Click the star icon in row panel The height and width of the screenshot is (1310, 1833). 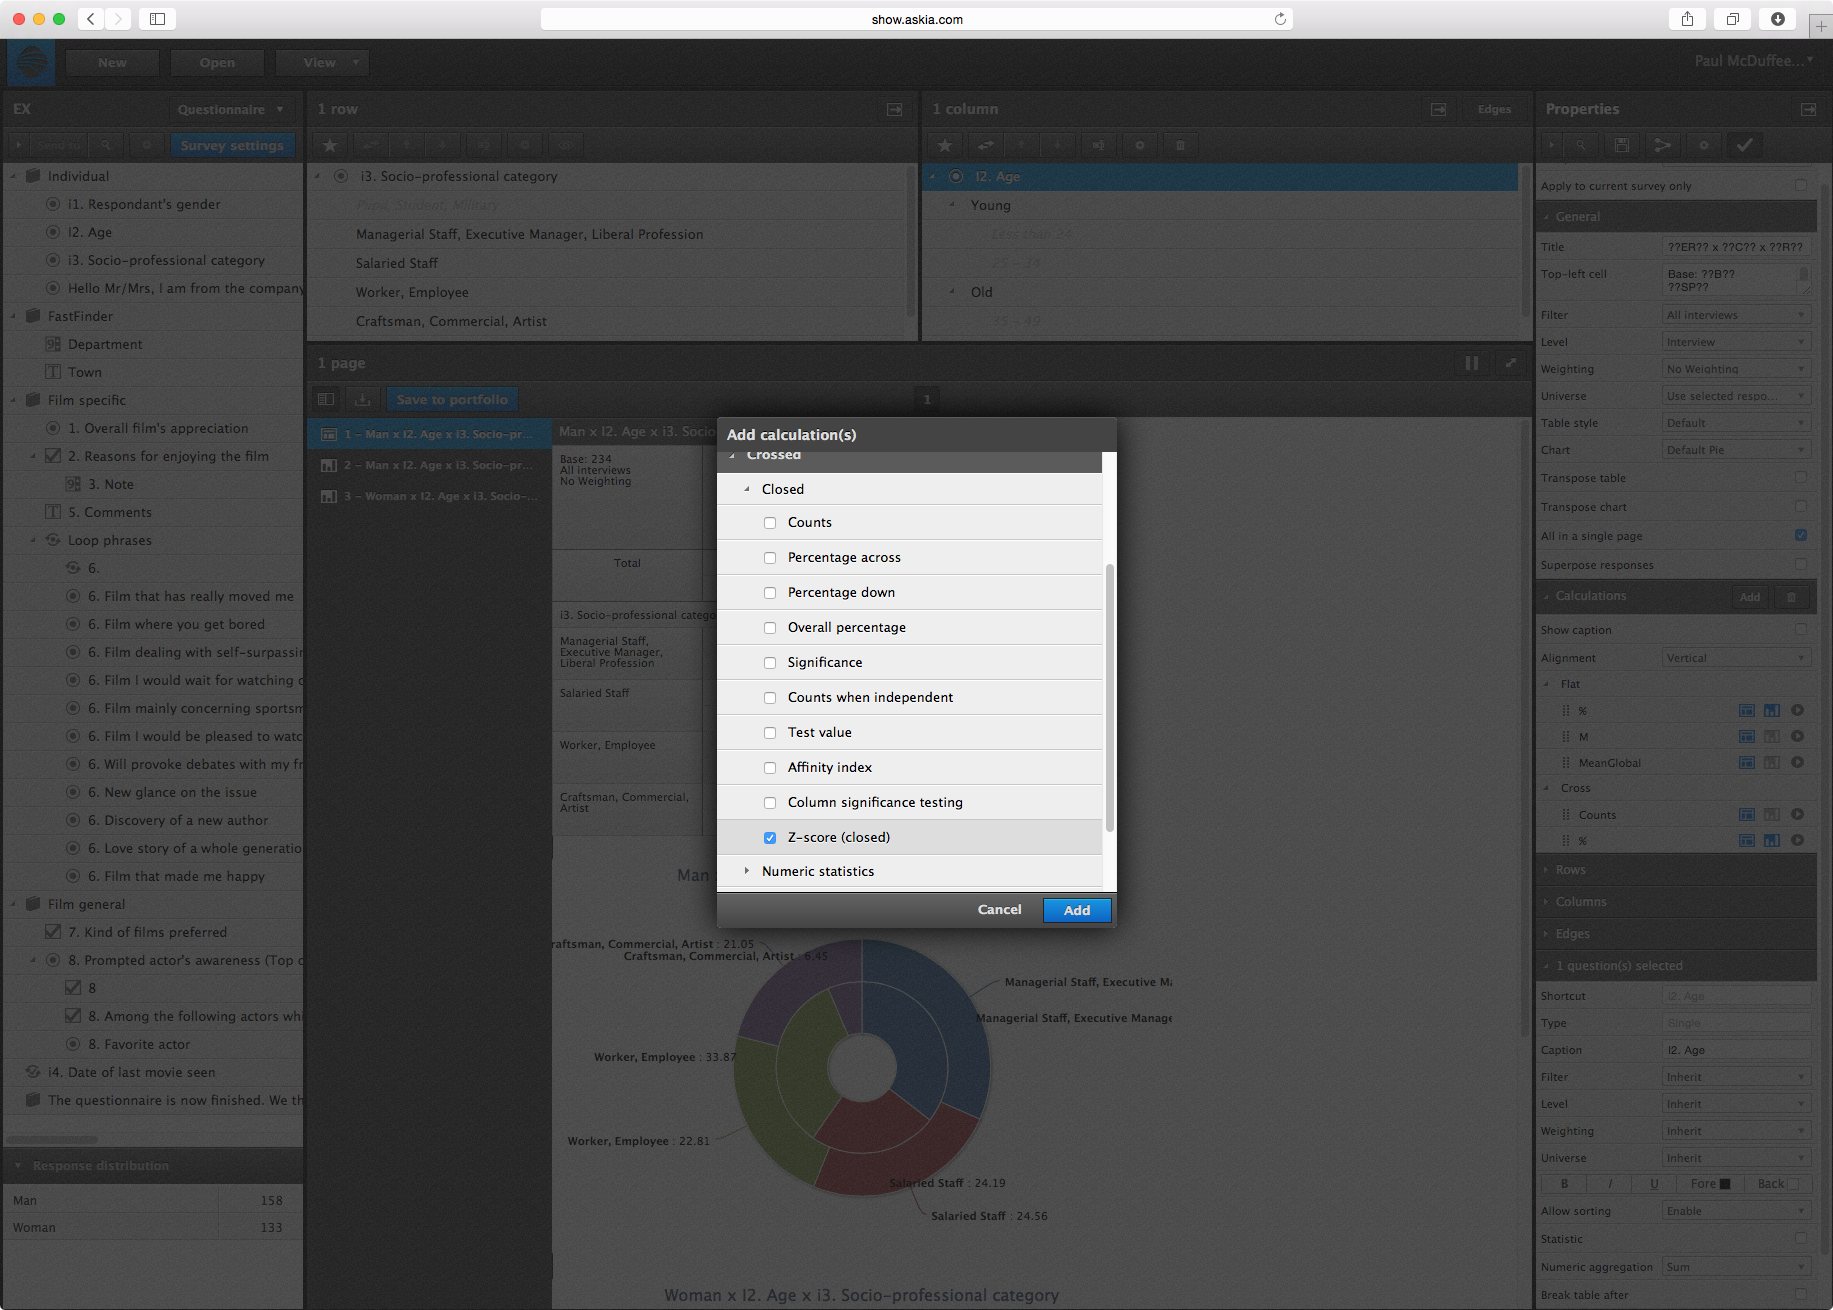pyautogui.click(x=330, y=145)
